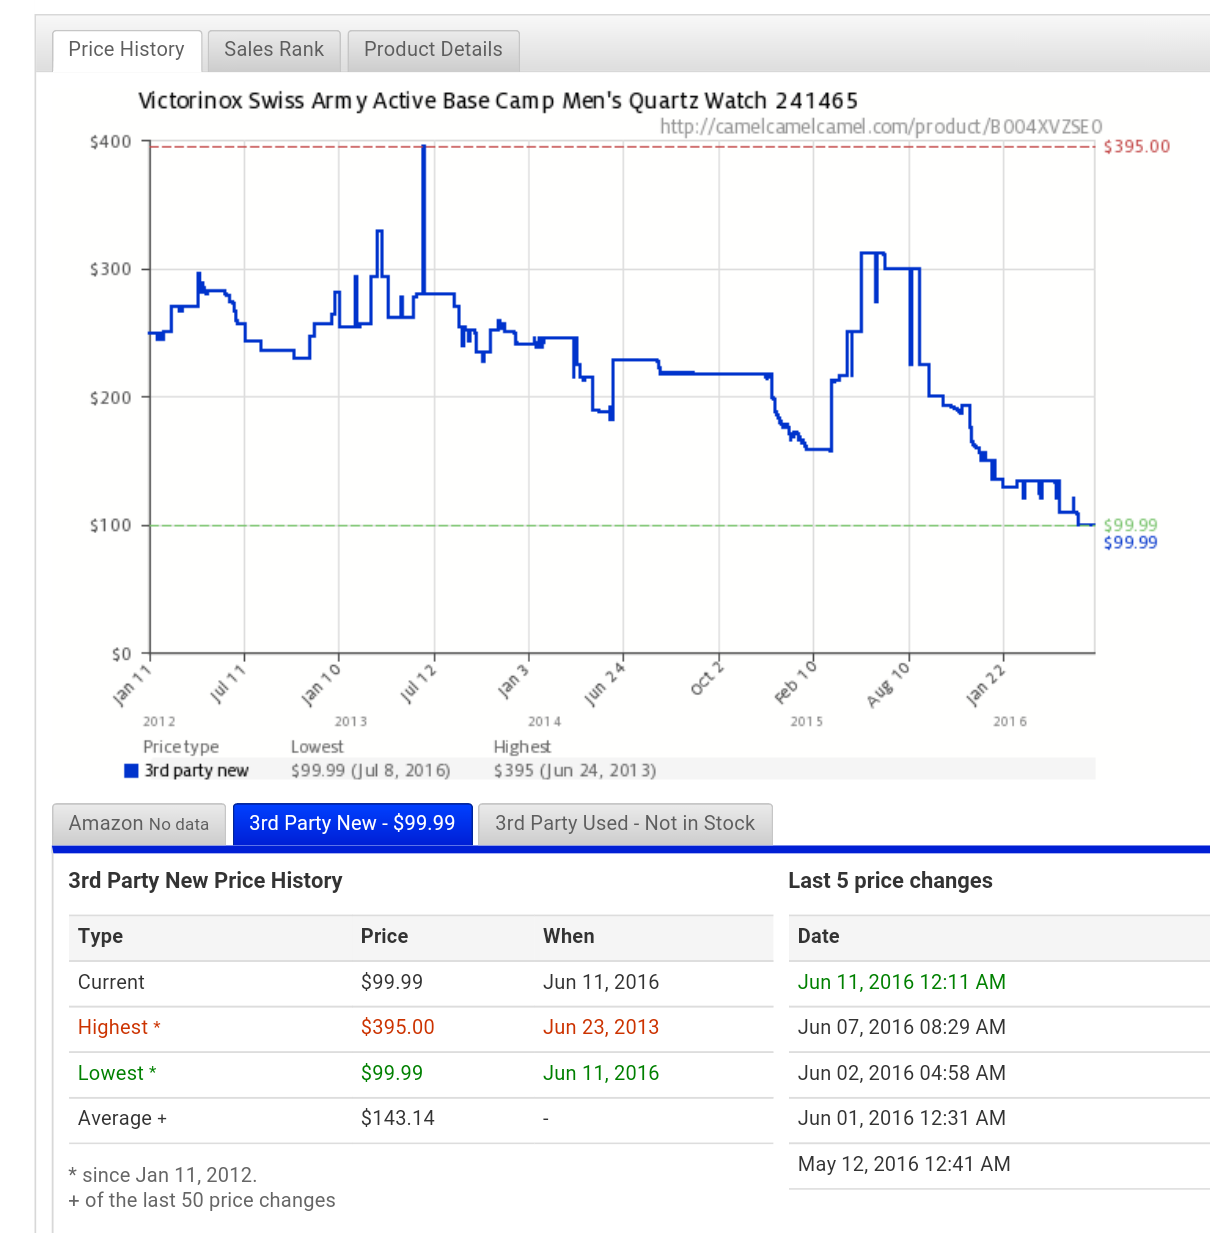
Task: Click the green $99.99 label beside chart
Action: [1130, 525]
